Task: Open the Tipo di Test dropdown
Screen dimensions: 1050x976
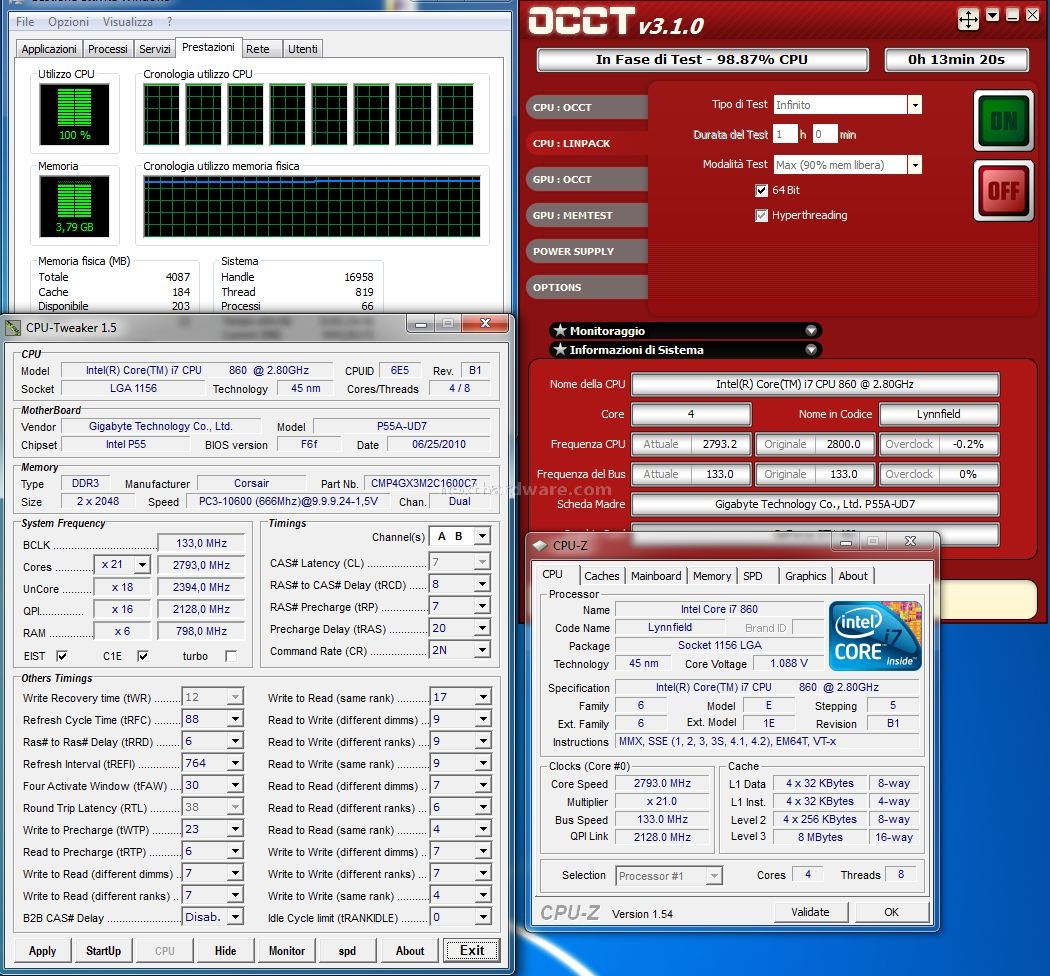Action: click(915, 104)
